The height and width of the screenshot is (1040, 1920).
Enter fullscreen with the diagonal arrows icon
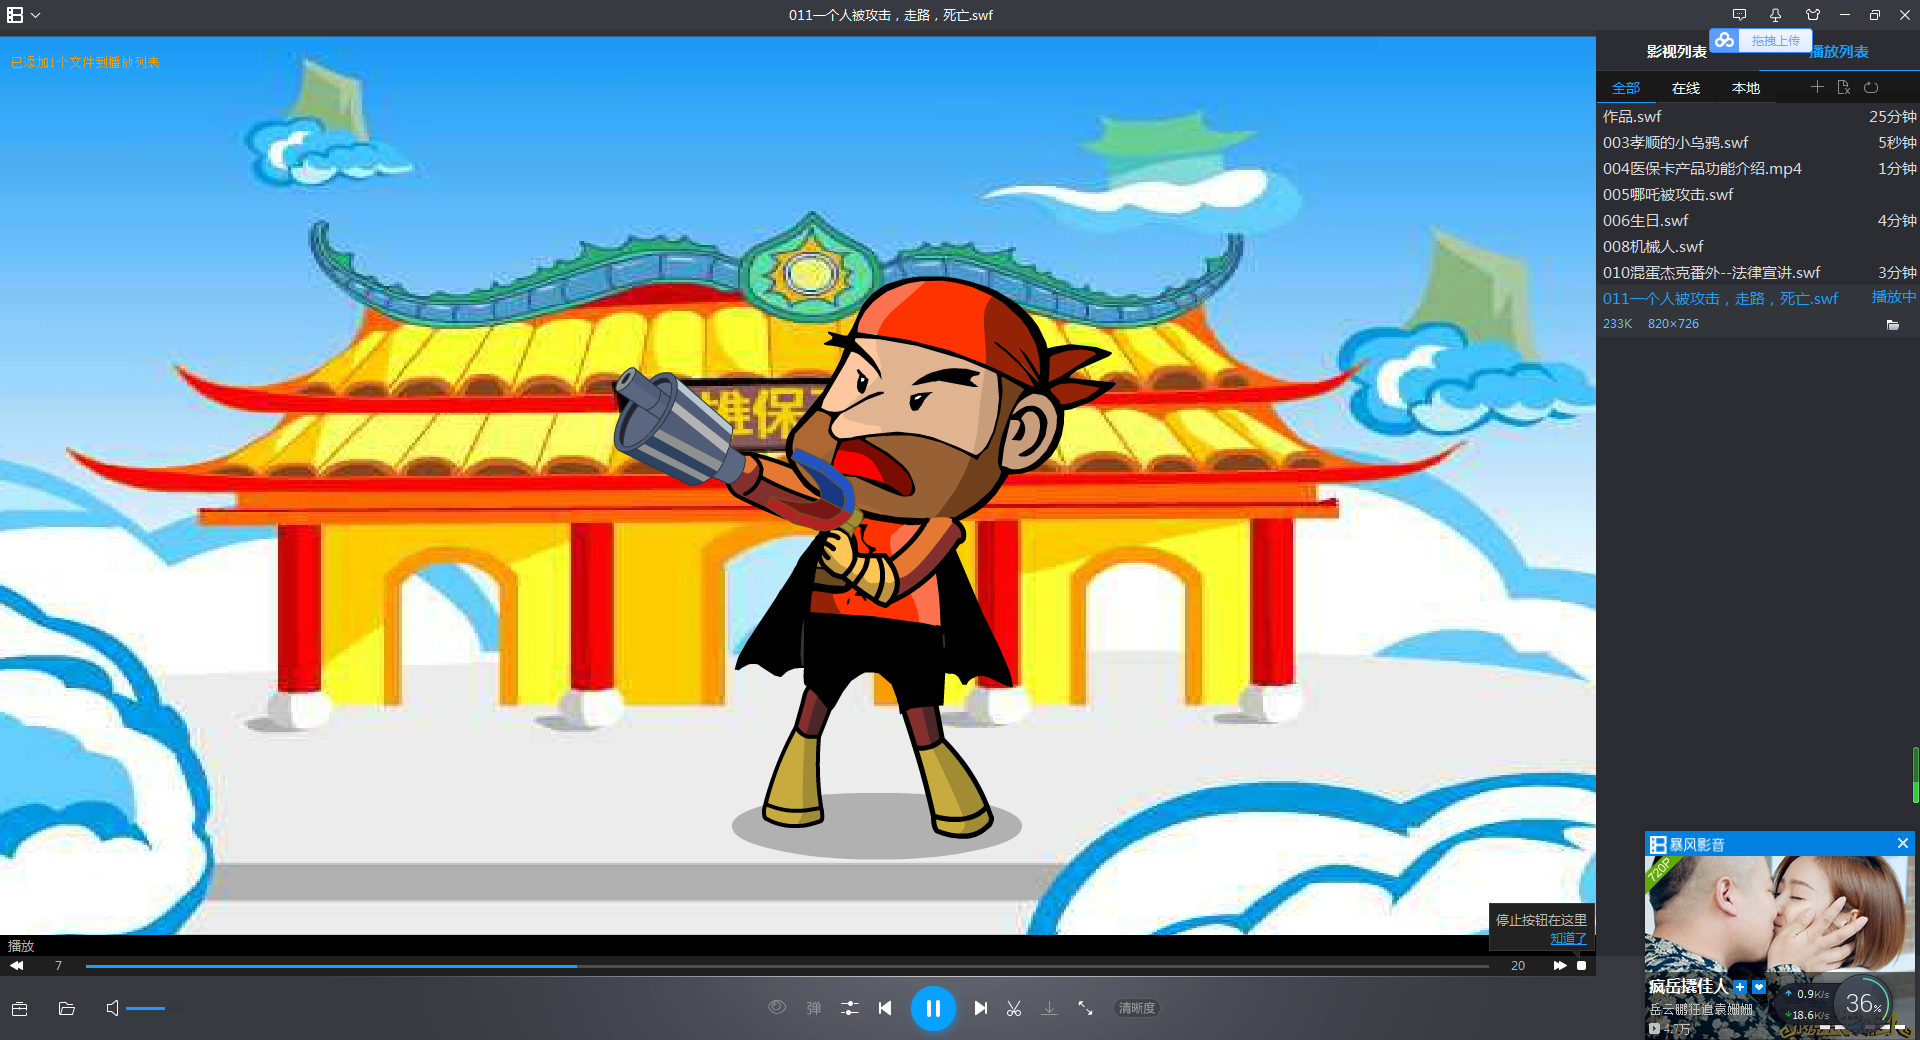tap(1085, 1008)
